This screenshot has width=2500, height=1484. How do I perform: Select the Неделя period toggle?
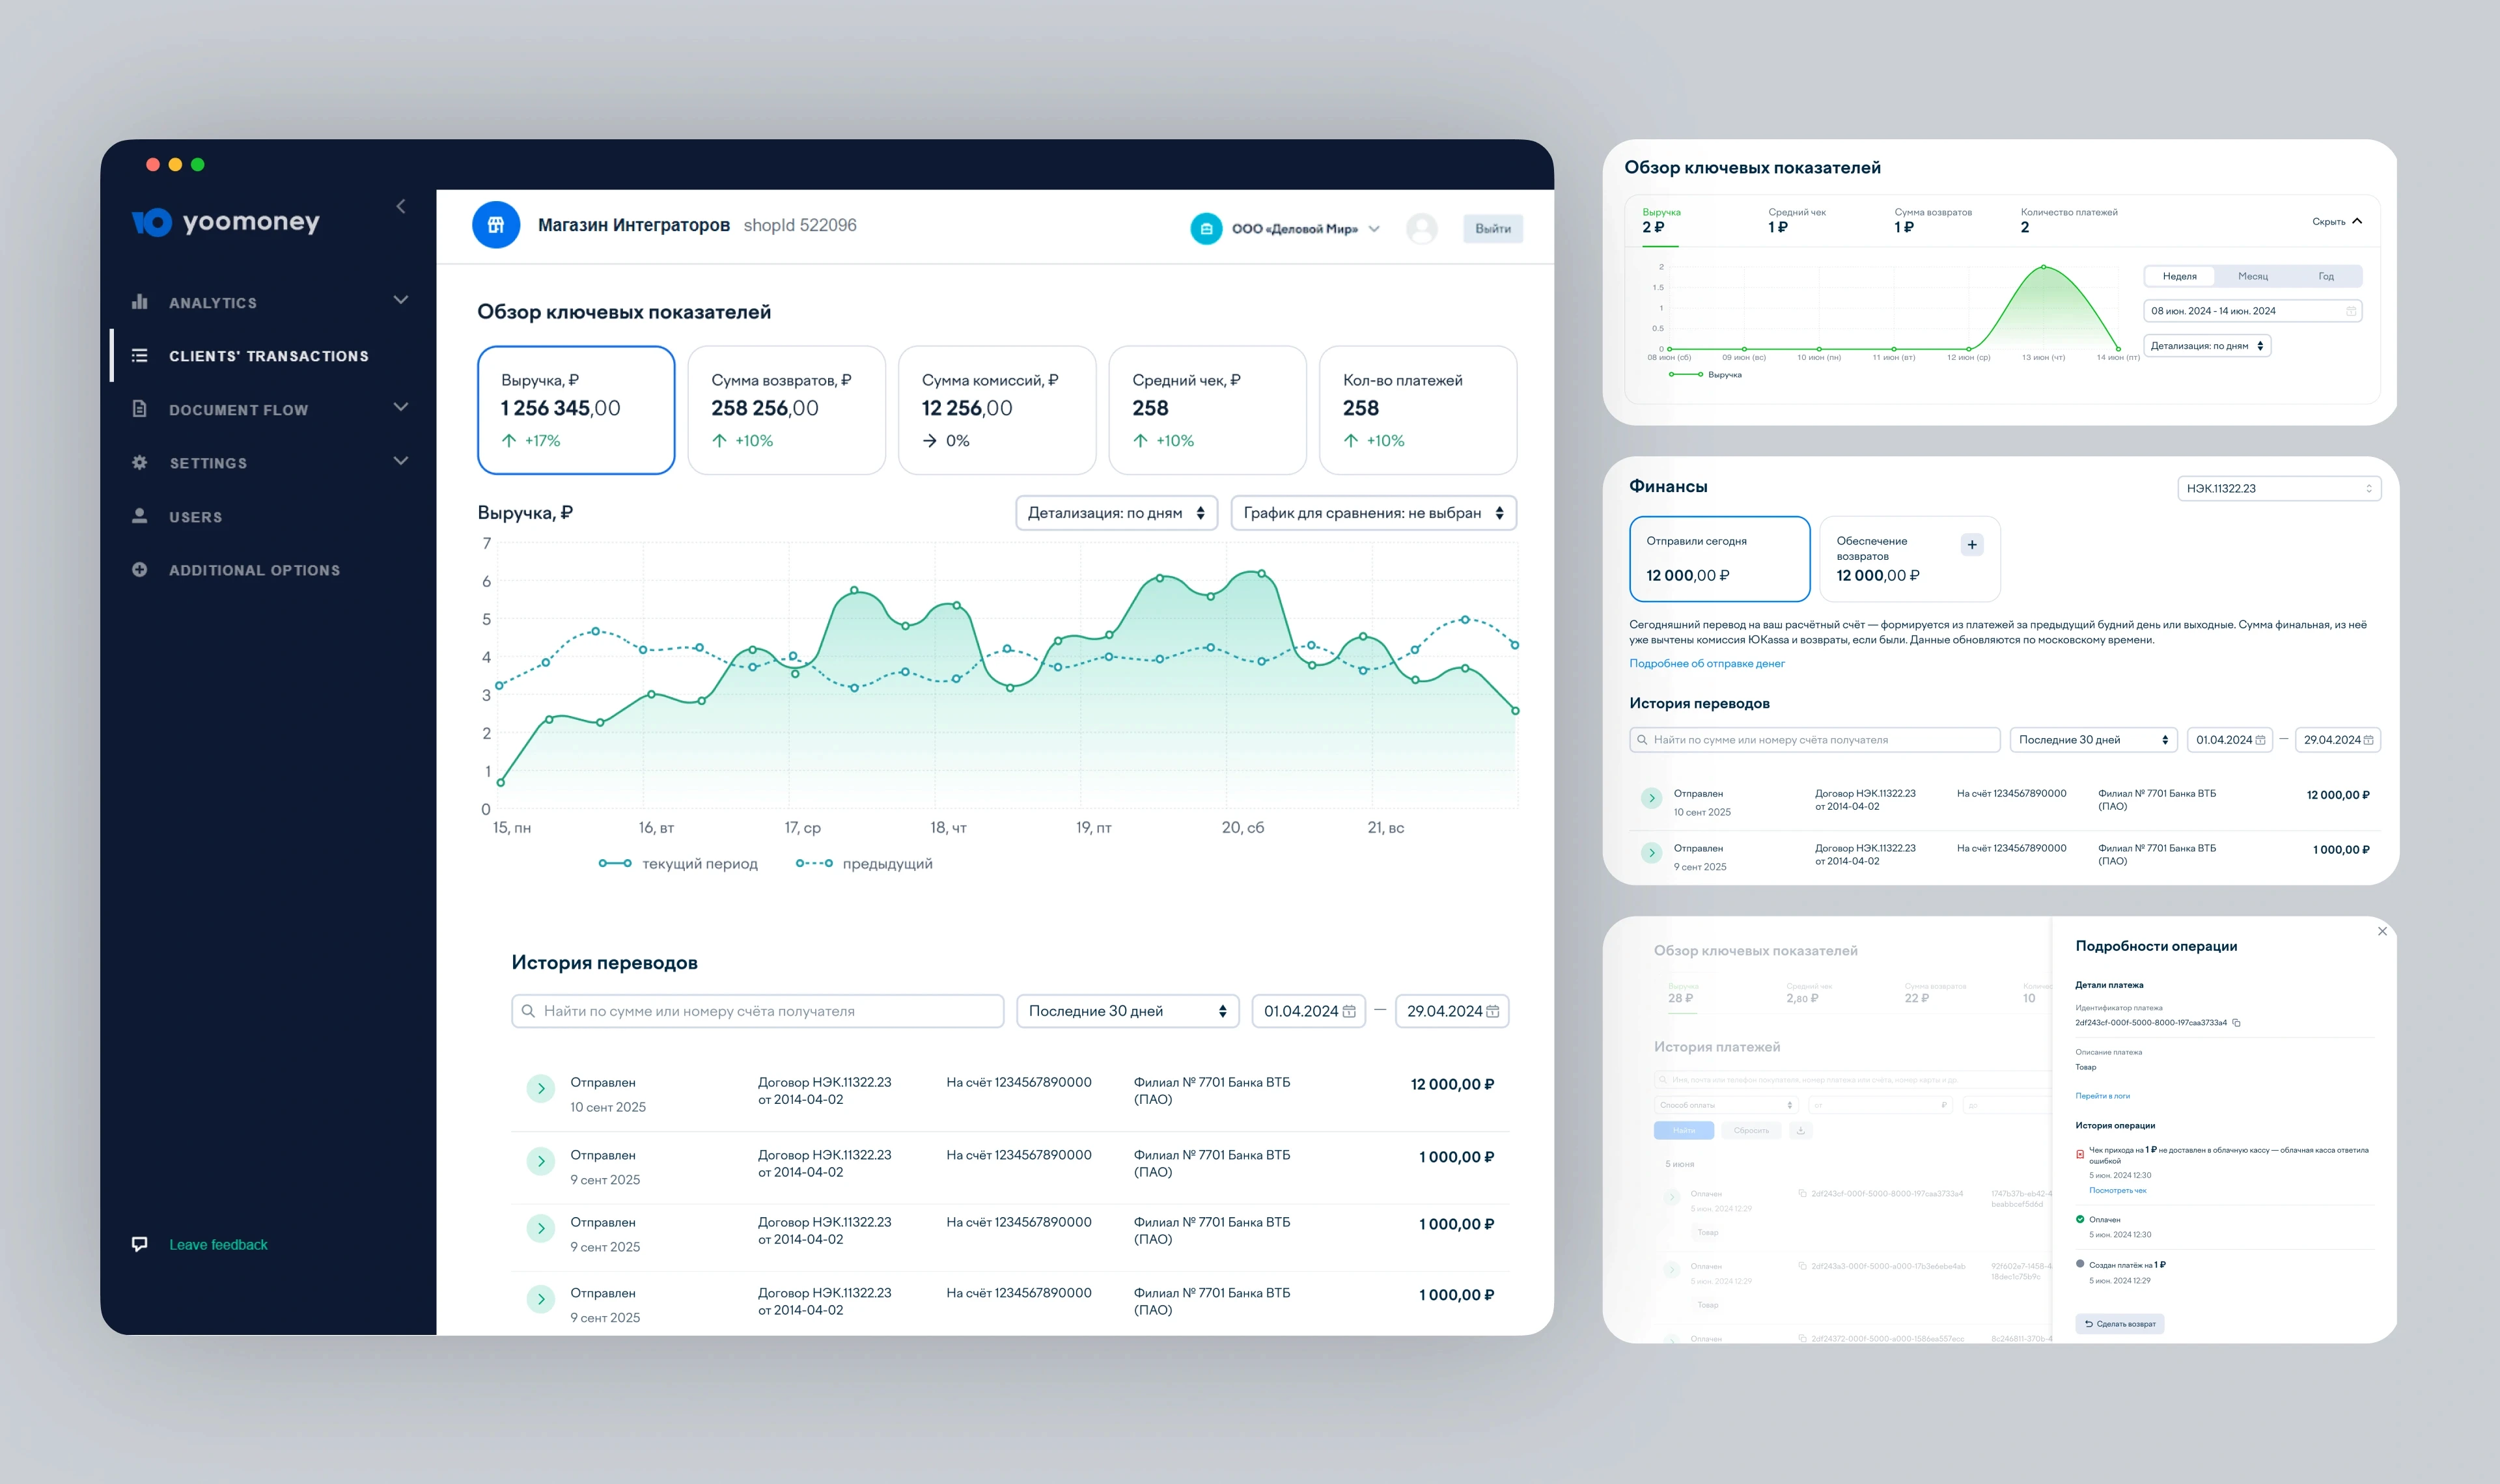(x=2179, y=276)
